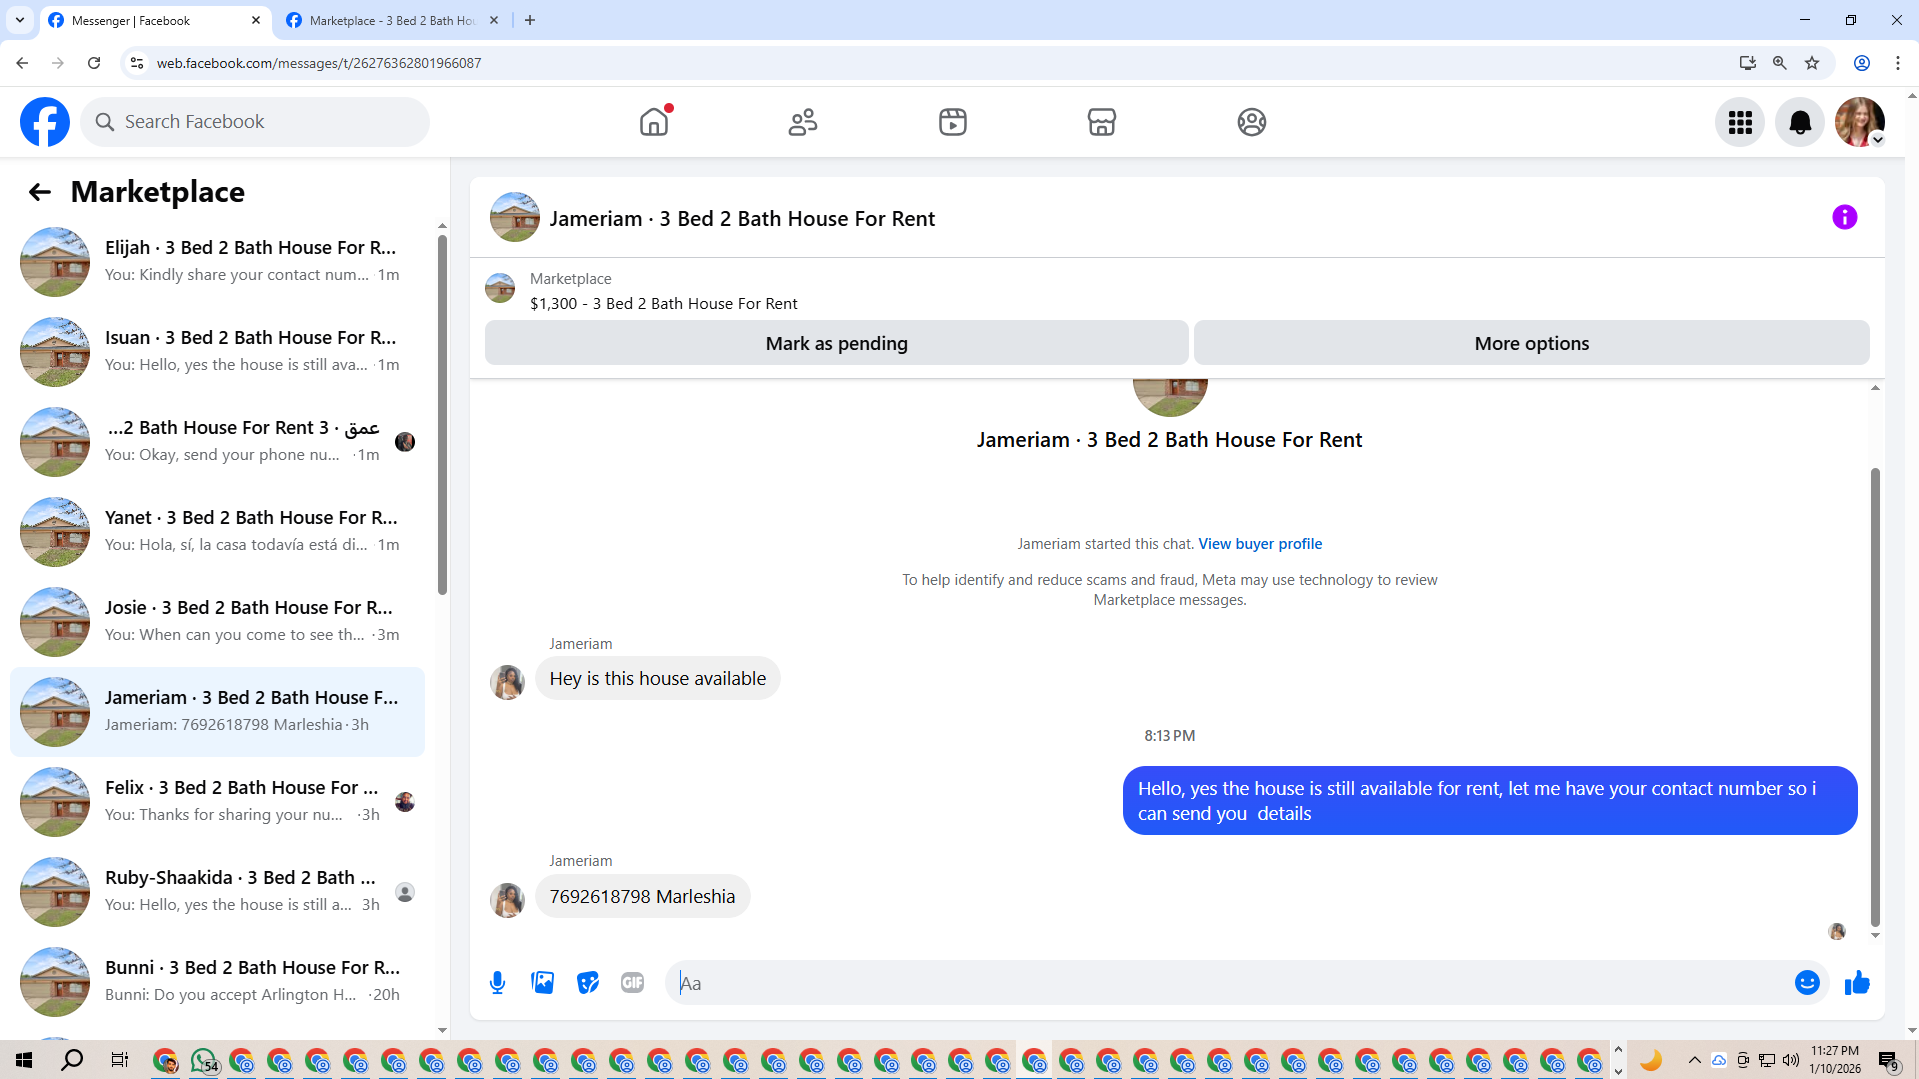This screenshot has height=1079, width=1919.
Task: Open the browser zoom icon in address bar
Action: 1780,63
